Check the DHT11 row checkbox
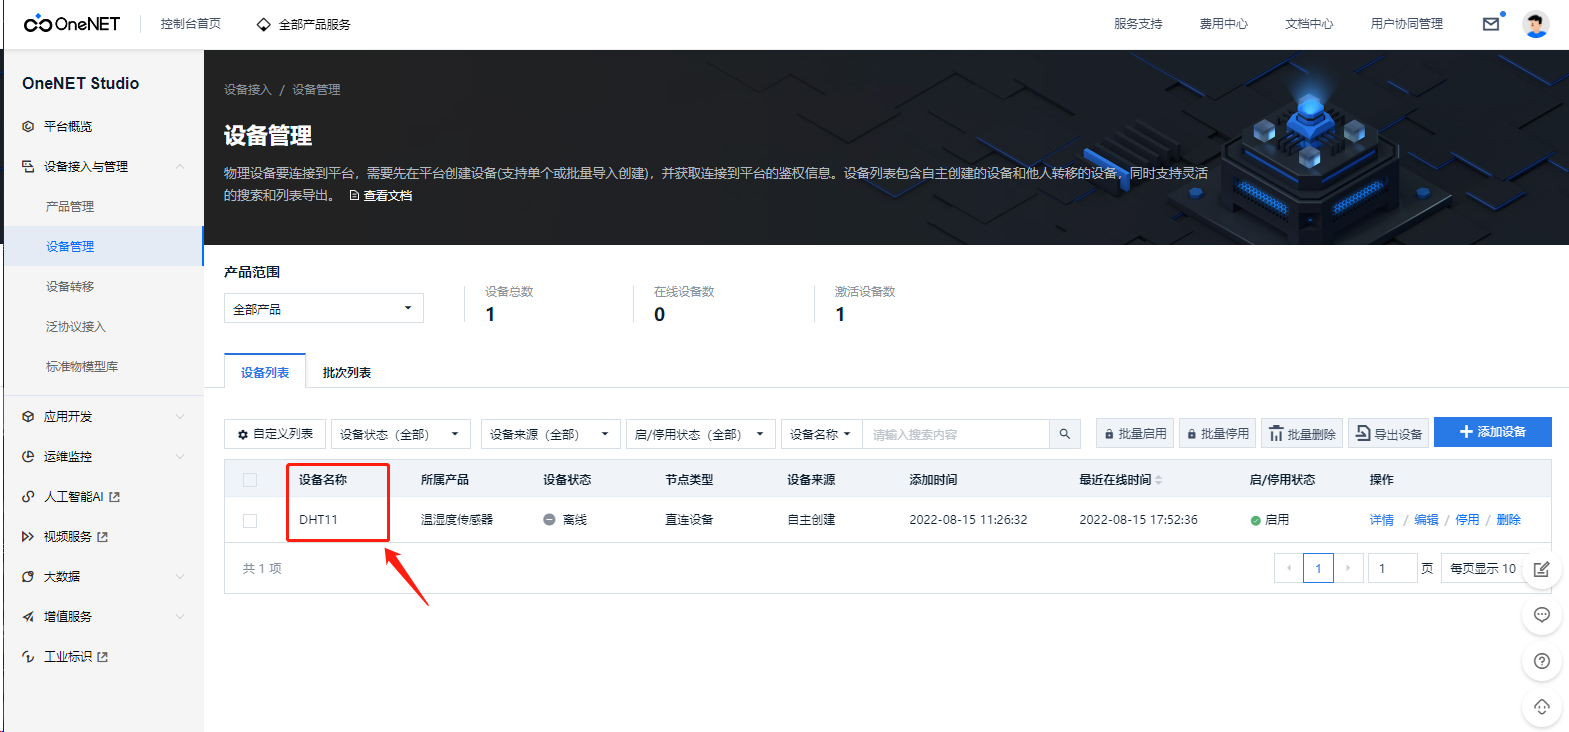Screen dimensions: 1569x732 [250, 520]
